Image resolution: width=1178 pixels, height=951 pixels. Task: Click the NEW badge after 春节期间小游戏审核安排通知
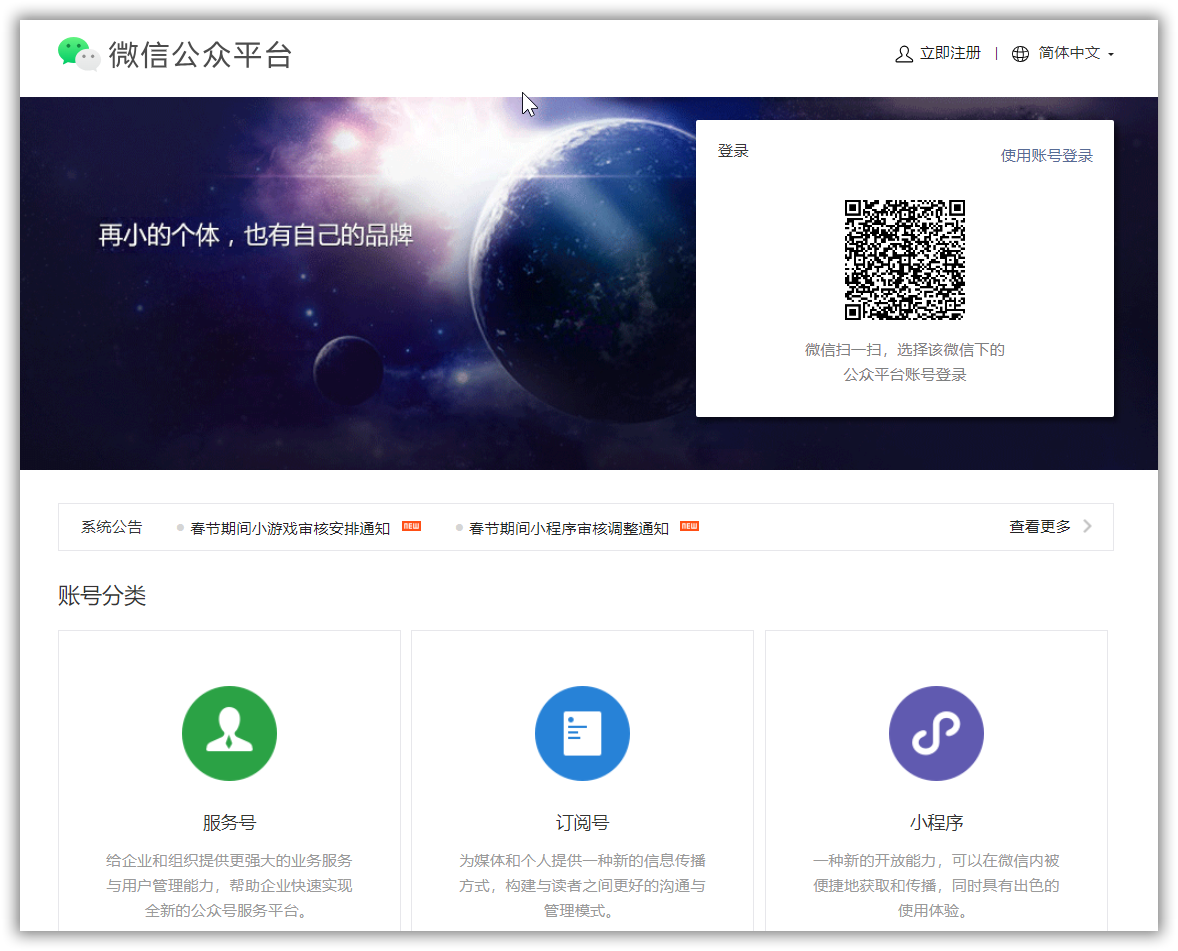pyautogui.click(x=412, y=526)
